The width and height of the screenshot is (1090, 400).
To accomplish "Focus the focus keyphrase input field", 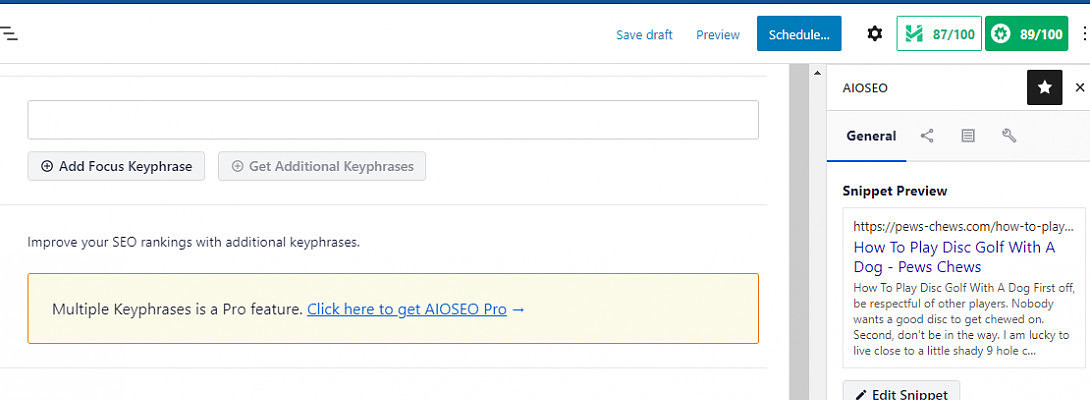I will (392, 120).
